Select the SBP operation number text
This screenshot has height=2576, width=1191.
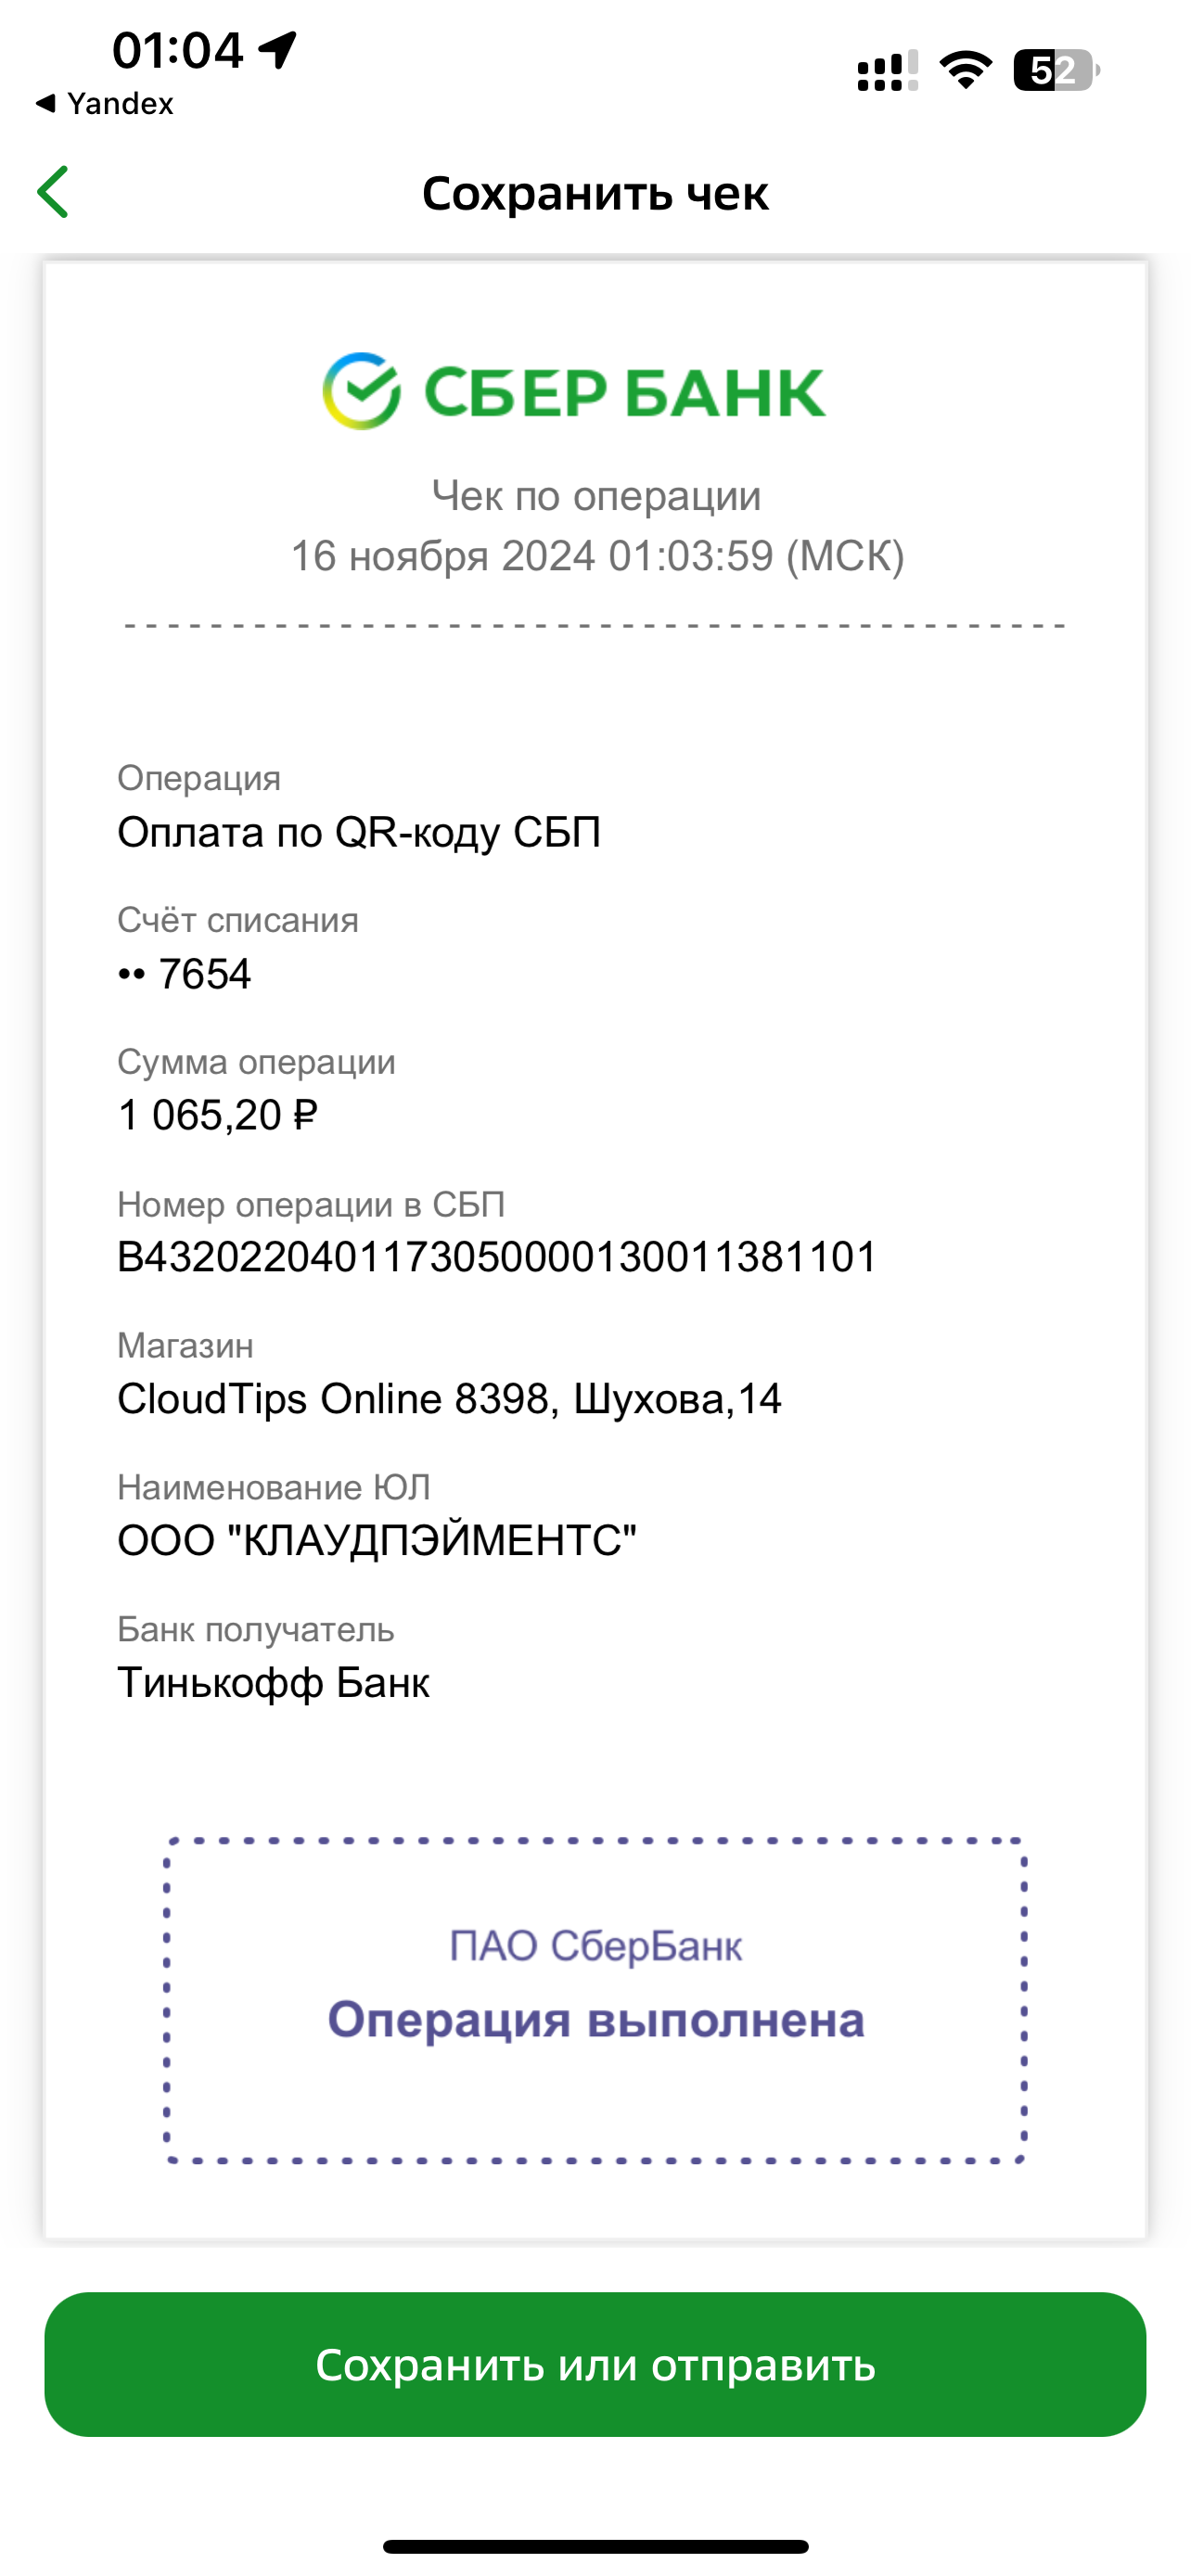tap(497, 1257)
